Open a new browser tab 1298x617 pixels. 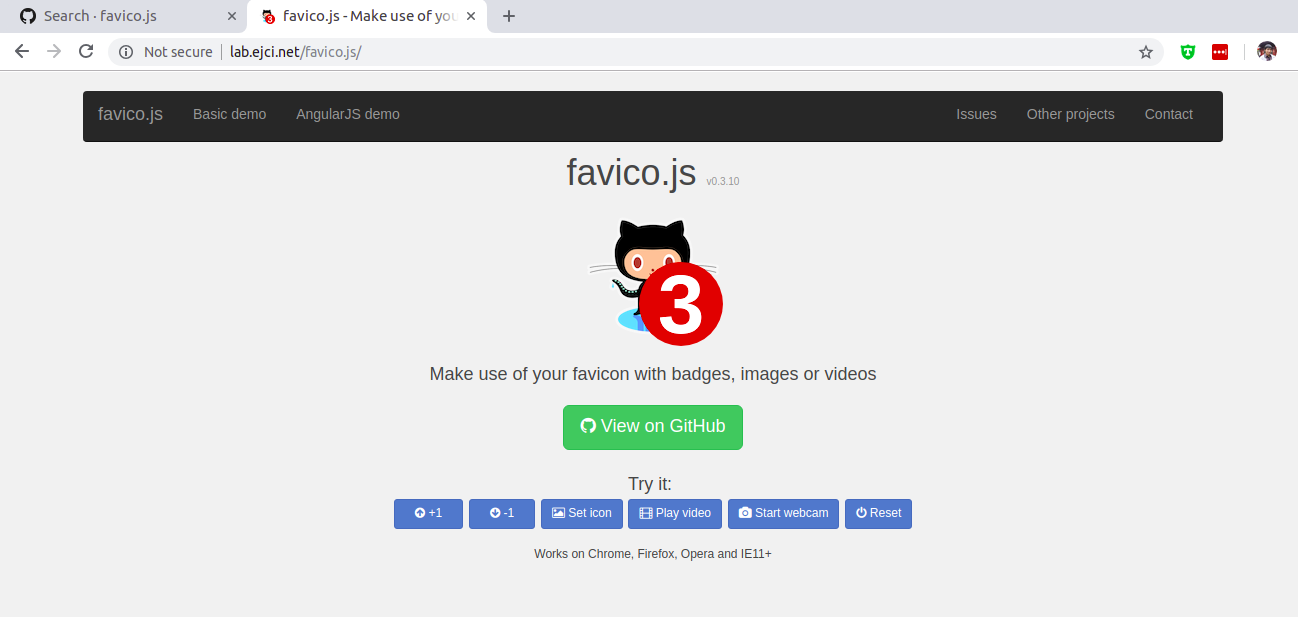(509, 16)
